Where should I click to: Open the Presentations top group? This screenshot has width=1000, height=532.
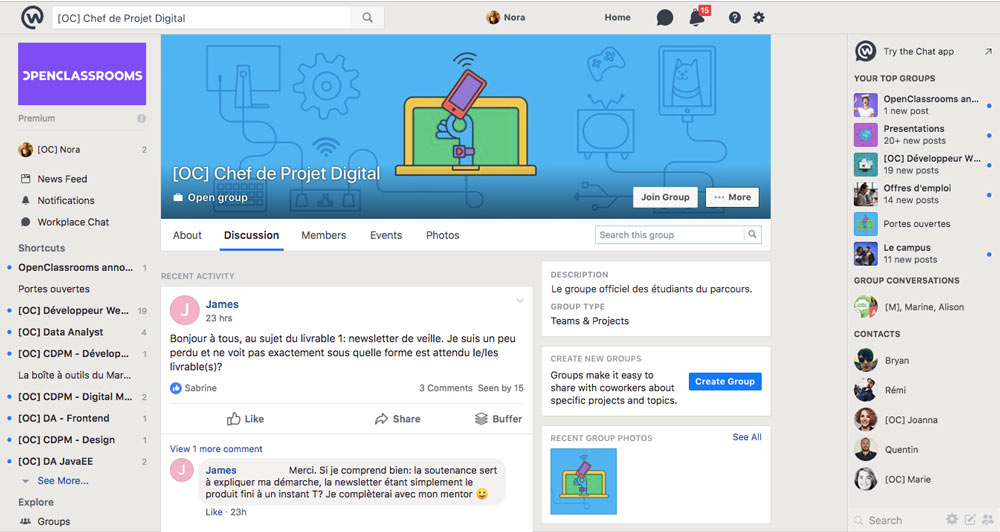pyautogui.click(x=923, y=135)
